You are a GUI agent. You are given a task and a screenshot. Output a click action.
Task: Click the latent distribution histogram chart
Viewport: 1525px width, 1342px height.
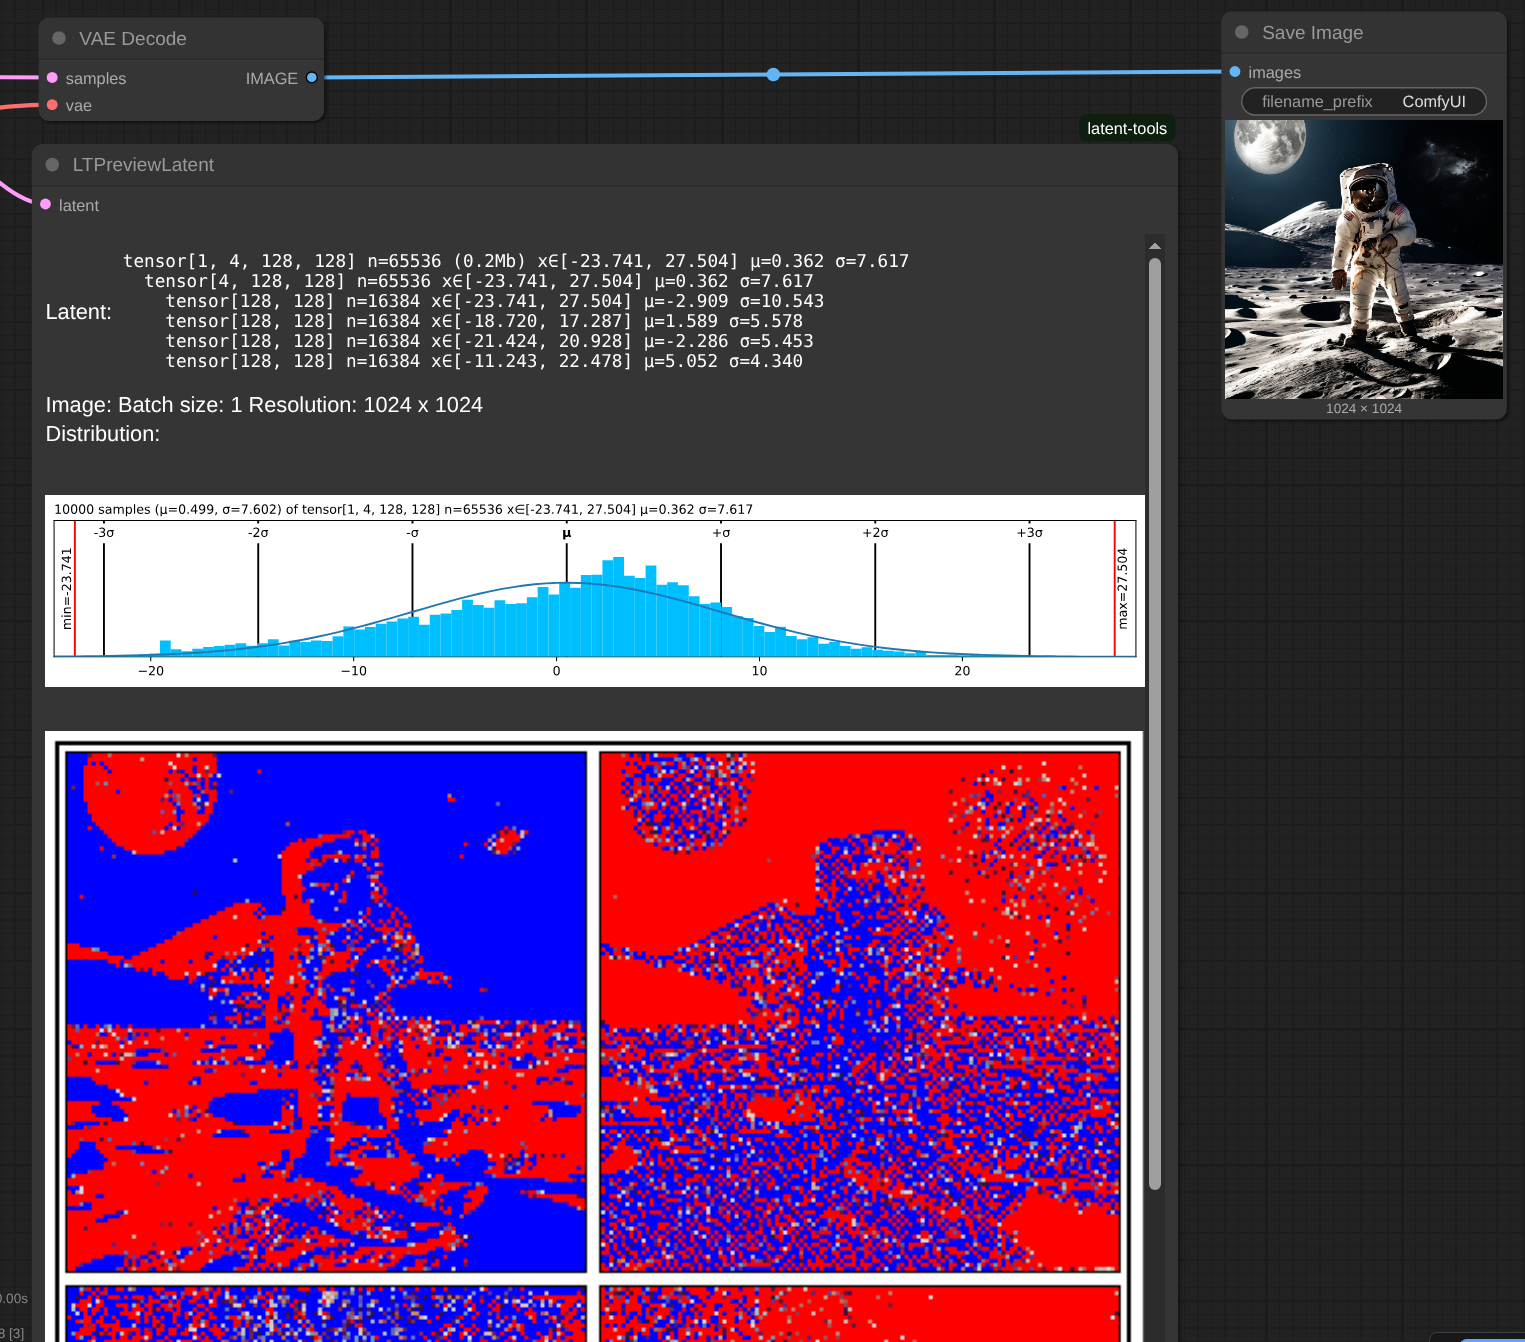[x=595, y=591]
